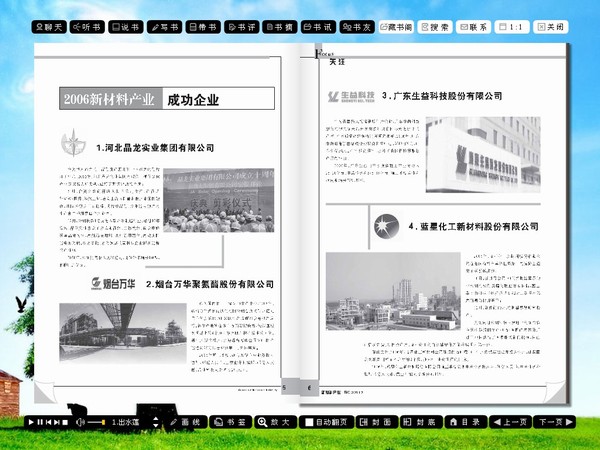600x450 pixels.
Task: Click heading 3.广东生益科技股份有限公司
Action: point(442,96)
